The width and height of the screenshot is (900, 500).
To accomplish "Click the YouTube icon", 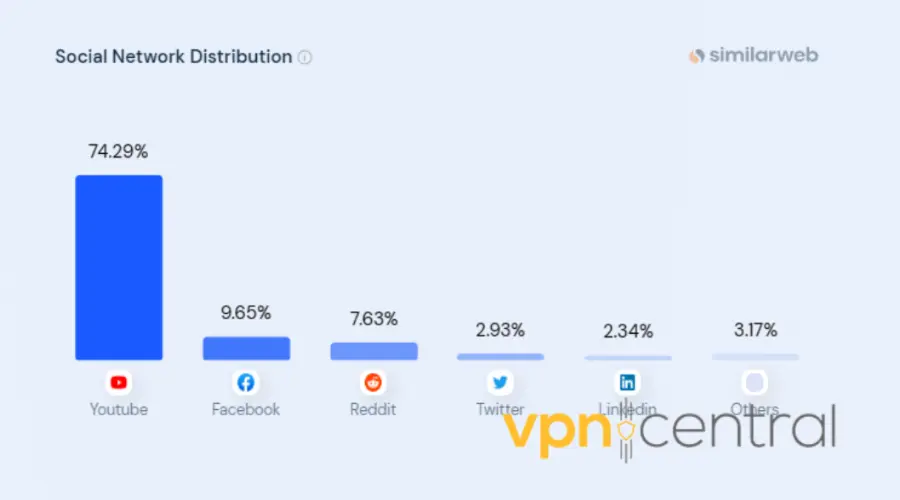I will pos(119,382).
